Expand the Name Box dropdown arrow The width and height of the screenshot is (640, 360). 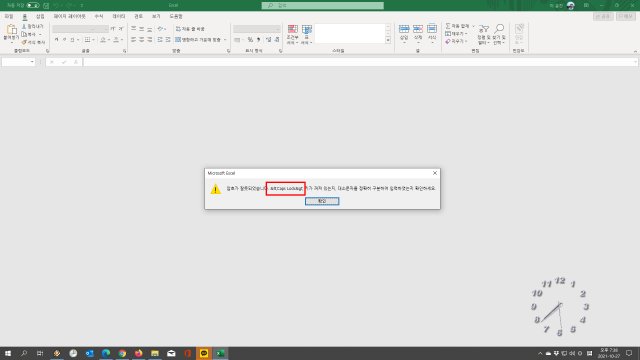tap(32, 62)
